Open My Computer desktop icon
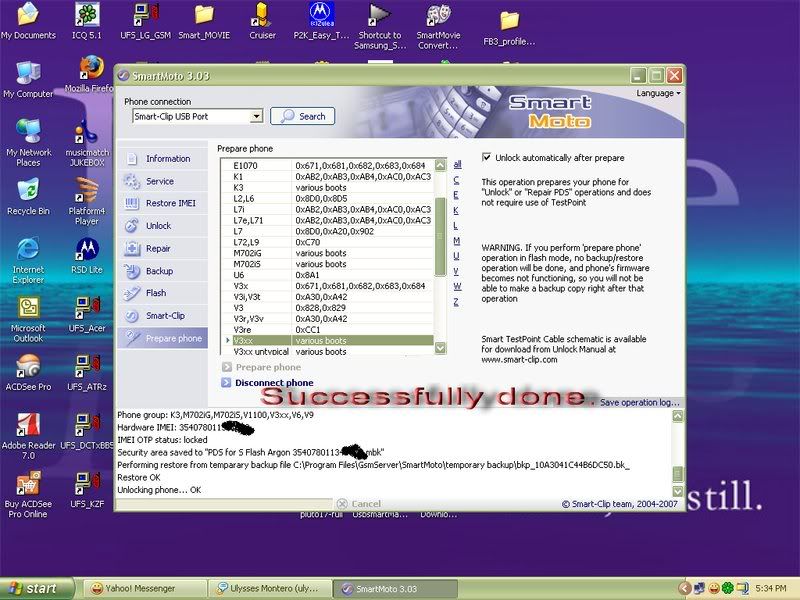The height and width of the screenshot is (600, 800). [28, 80]
